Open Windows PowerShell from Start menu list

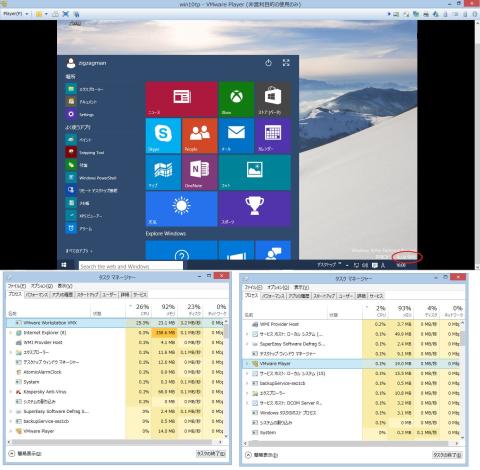click(91, 178)
